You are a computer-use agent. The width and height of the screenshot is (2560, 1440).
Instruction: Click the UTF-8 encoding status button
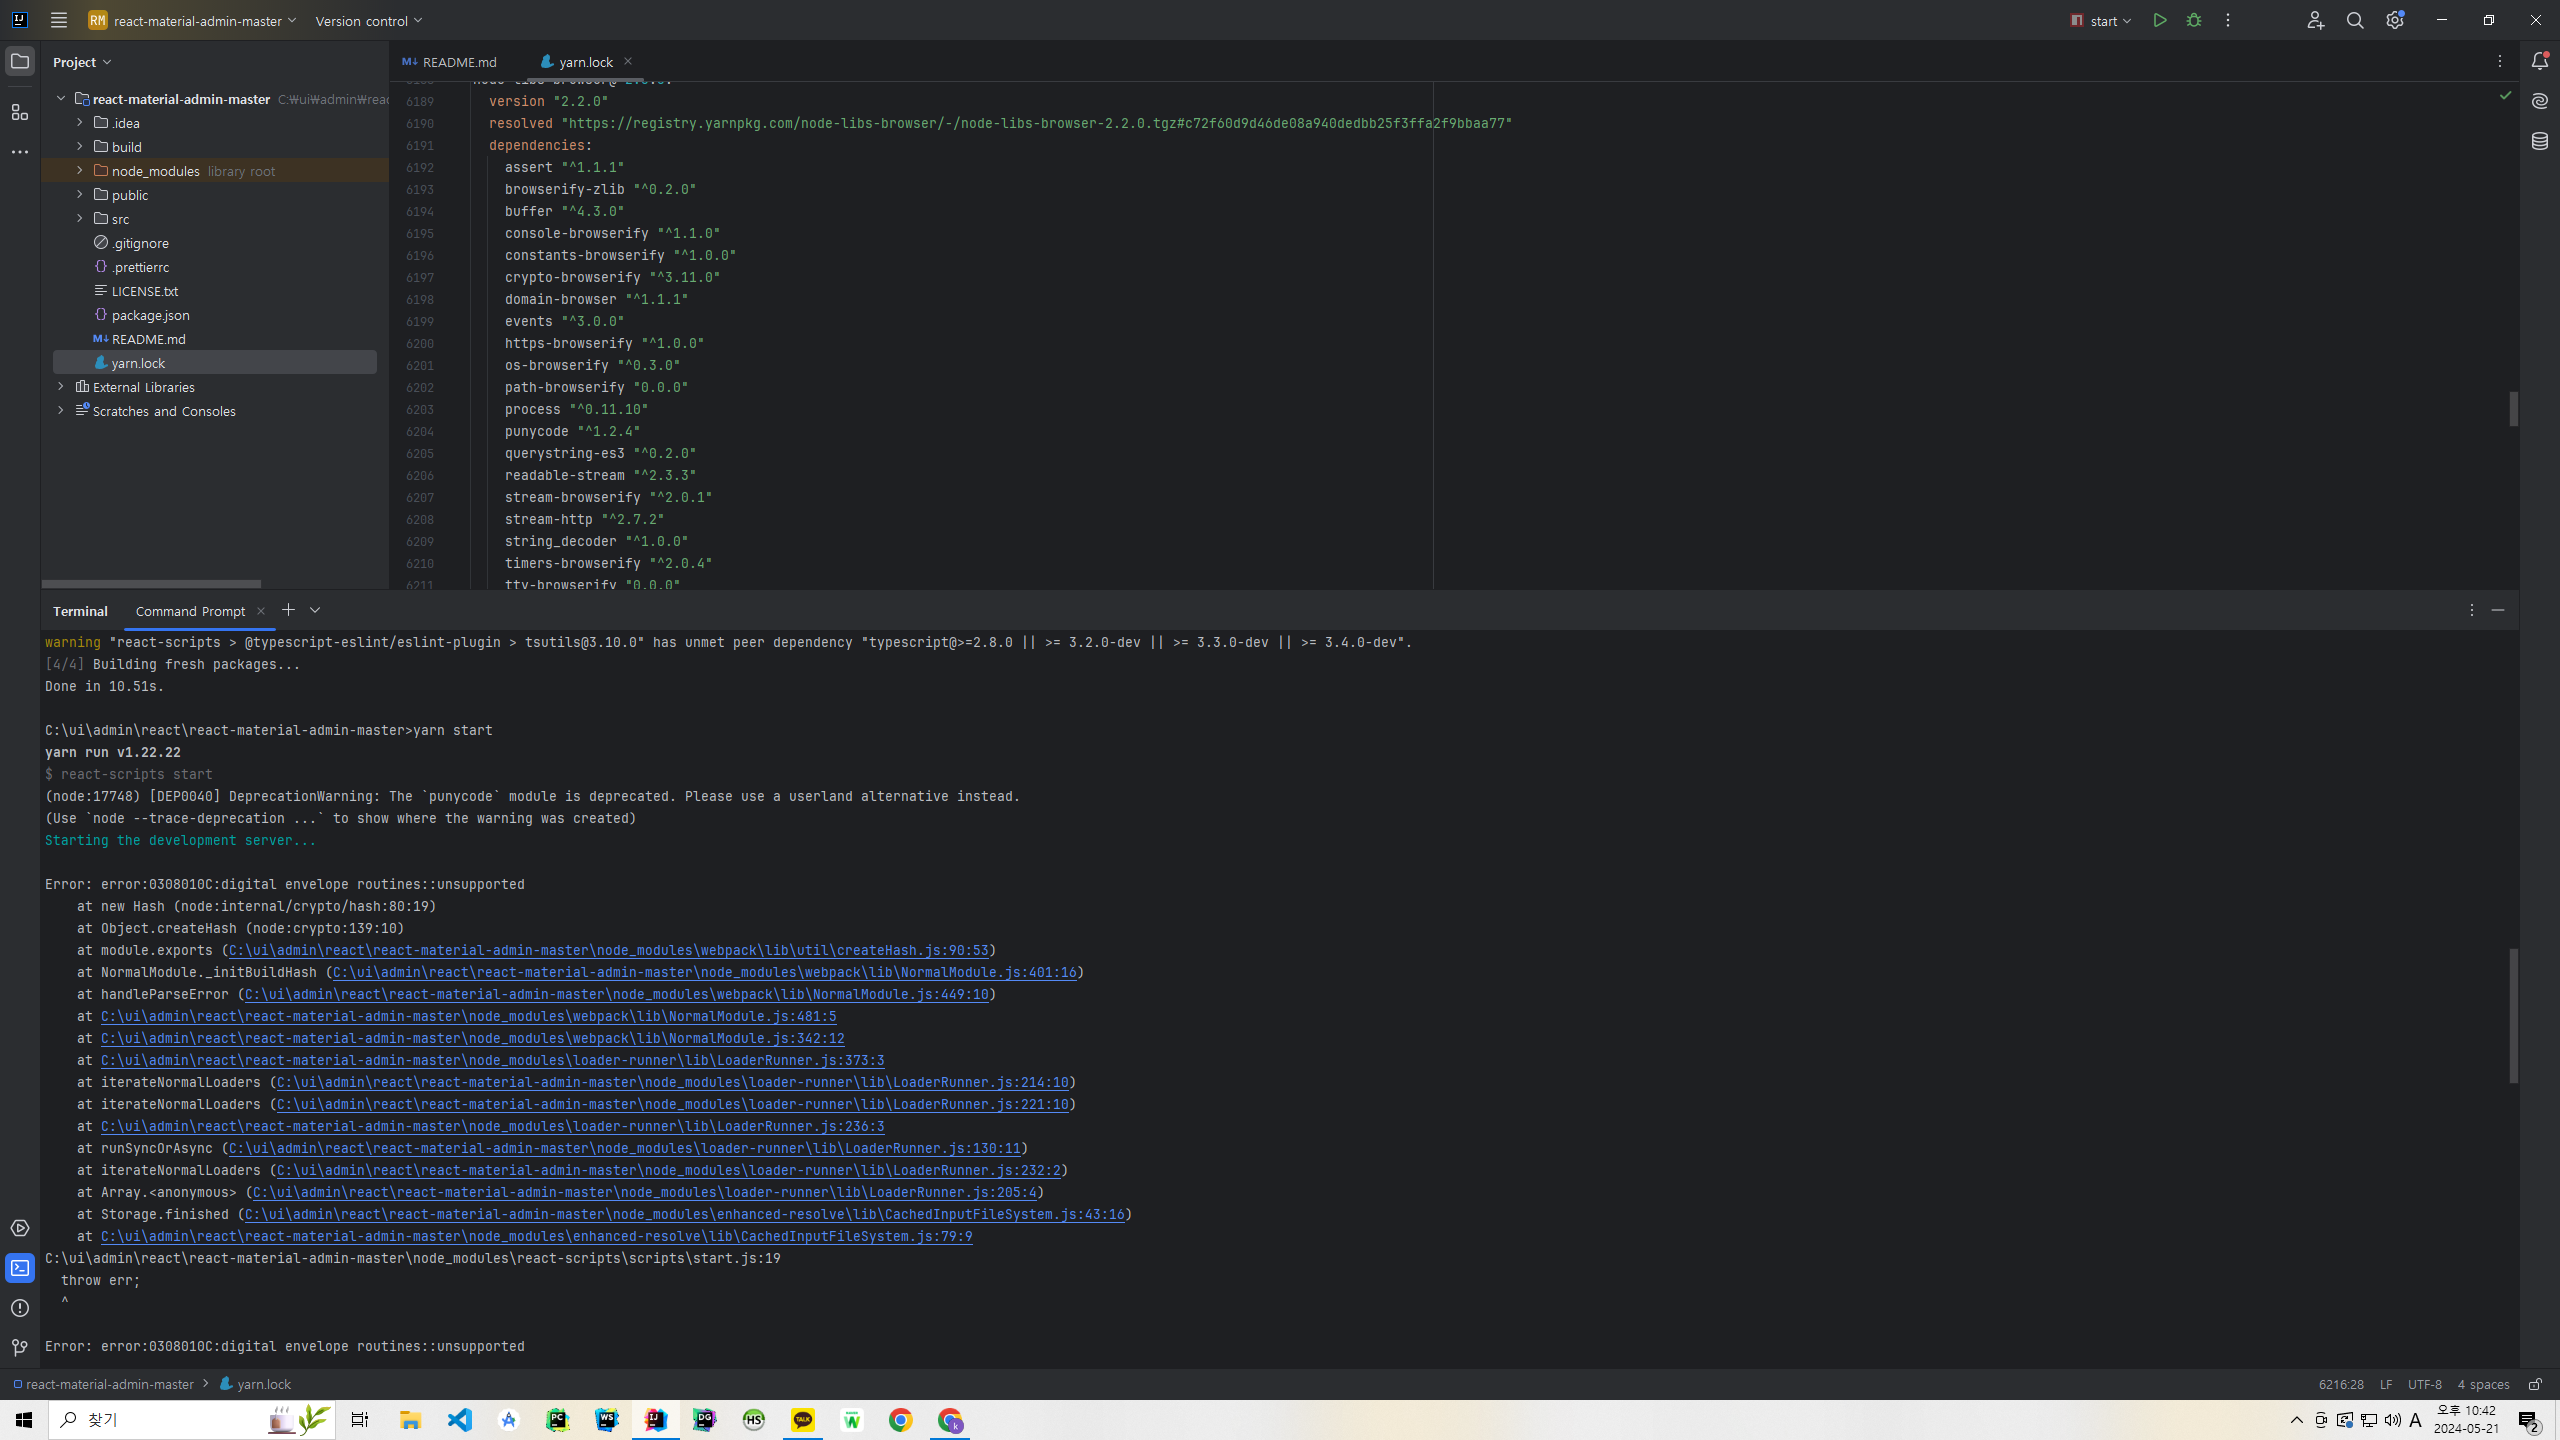(x=2424, y=1384)
